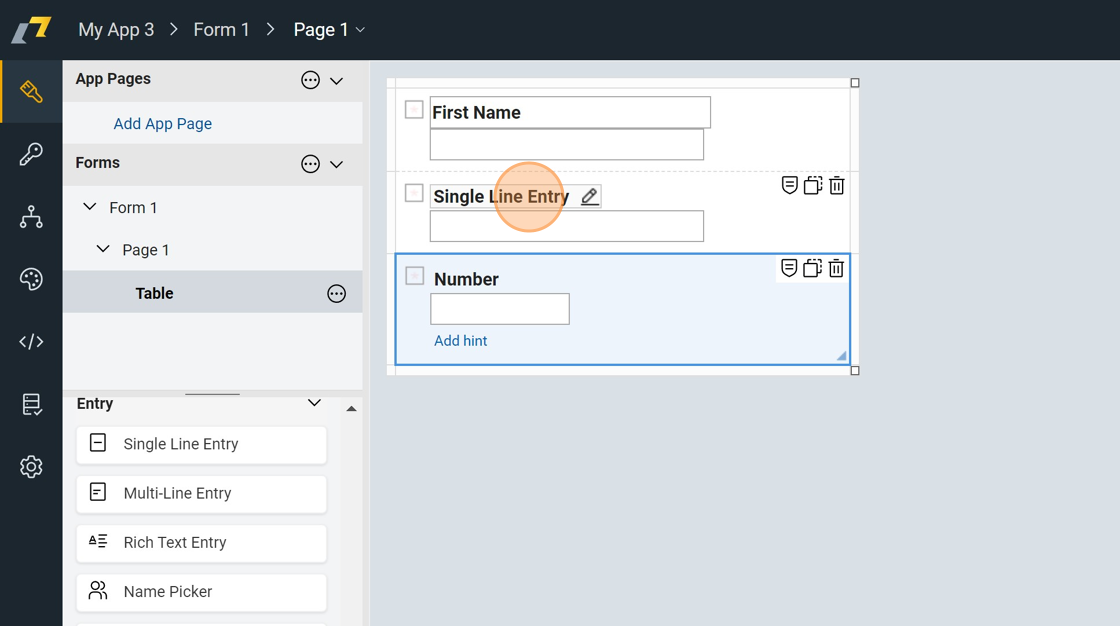Open the code editor sidebar icon
Viewport: 1120px width, 626px height.
tap(31, 342)
